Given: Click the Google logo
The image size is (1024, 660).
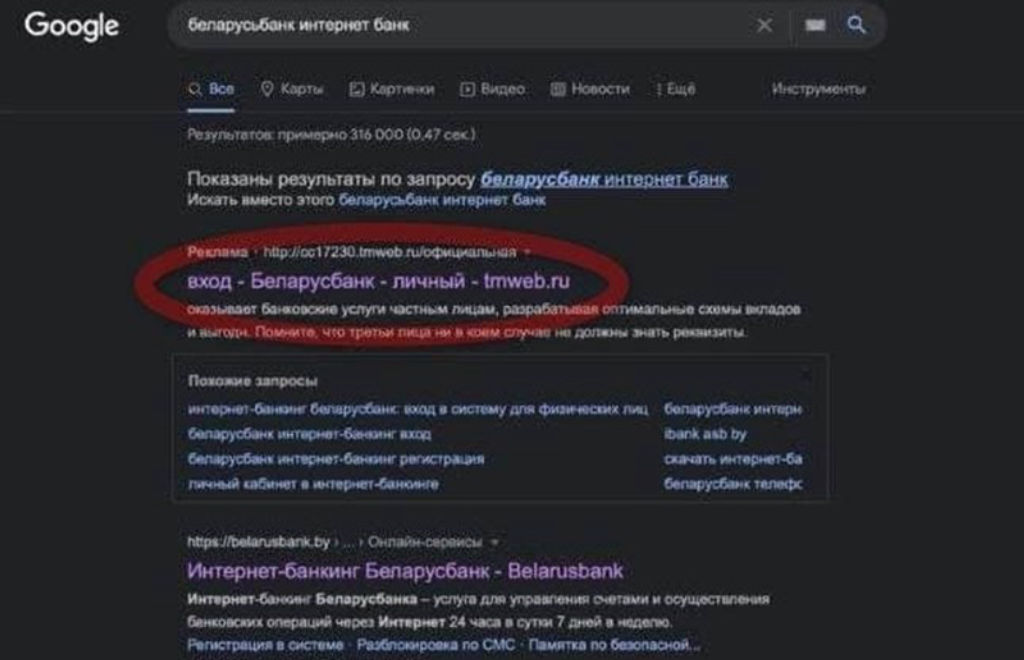Looking at the screenshot, I should click(x=71, y=25).
